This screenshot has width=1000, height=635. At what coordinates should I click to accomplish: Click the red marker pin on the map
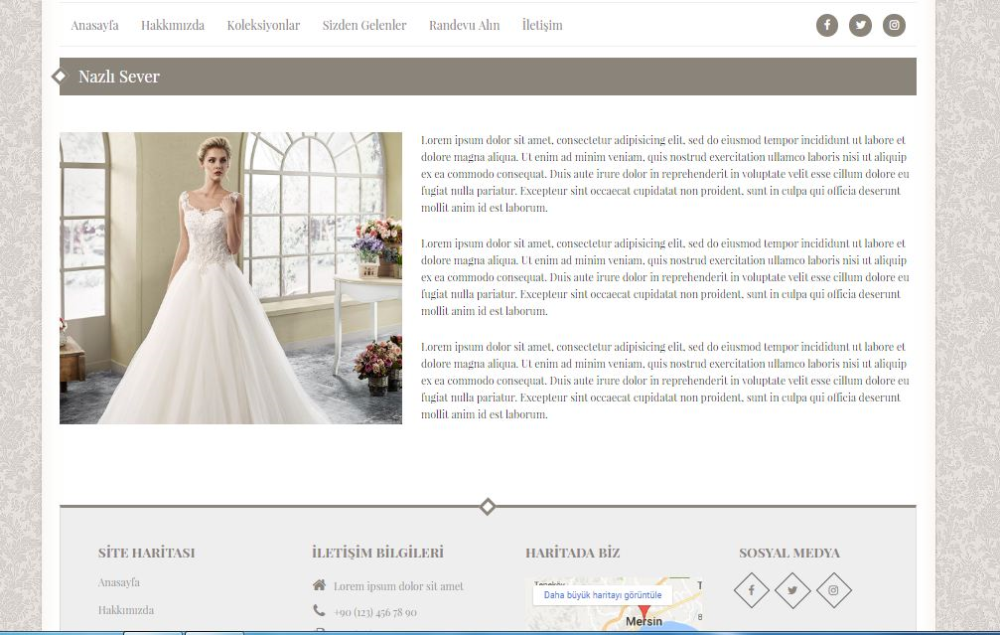644,612
